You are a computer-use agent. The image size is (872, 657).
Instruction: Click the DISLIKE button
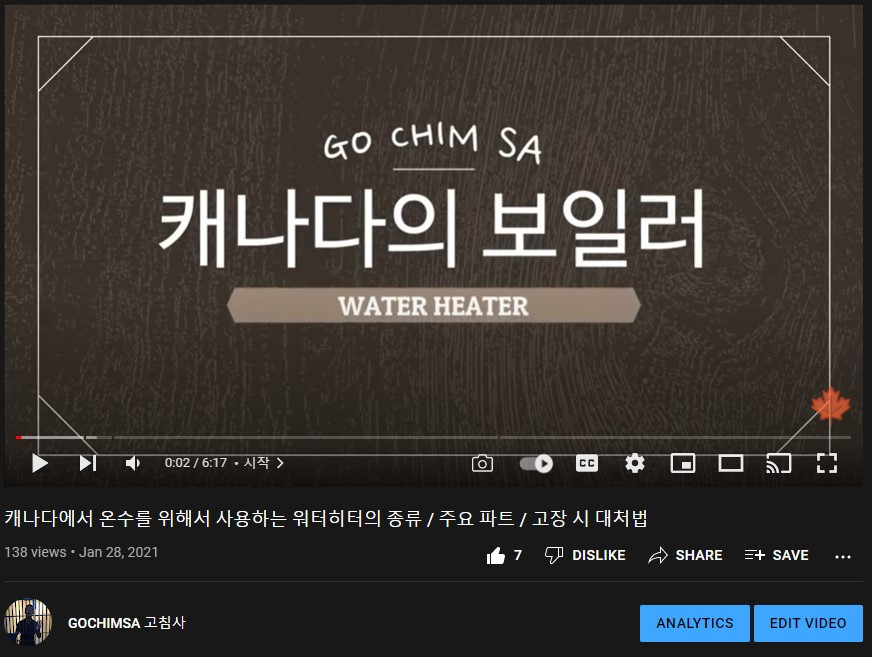pyautogui.click(x=585, y=555)
